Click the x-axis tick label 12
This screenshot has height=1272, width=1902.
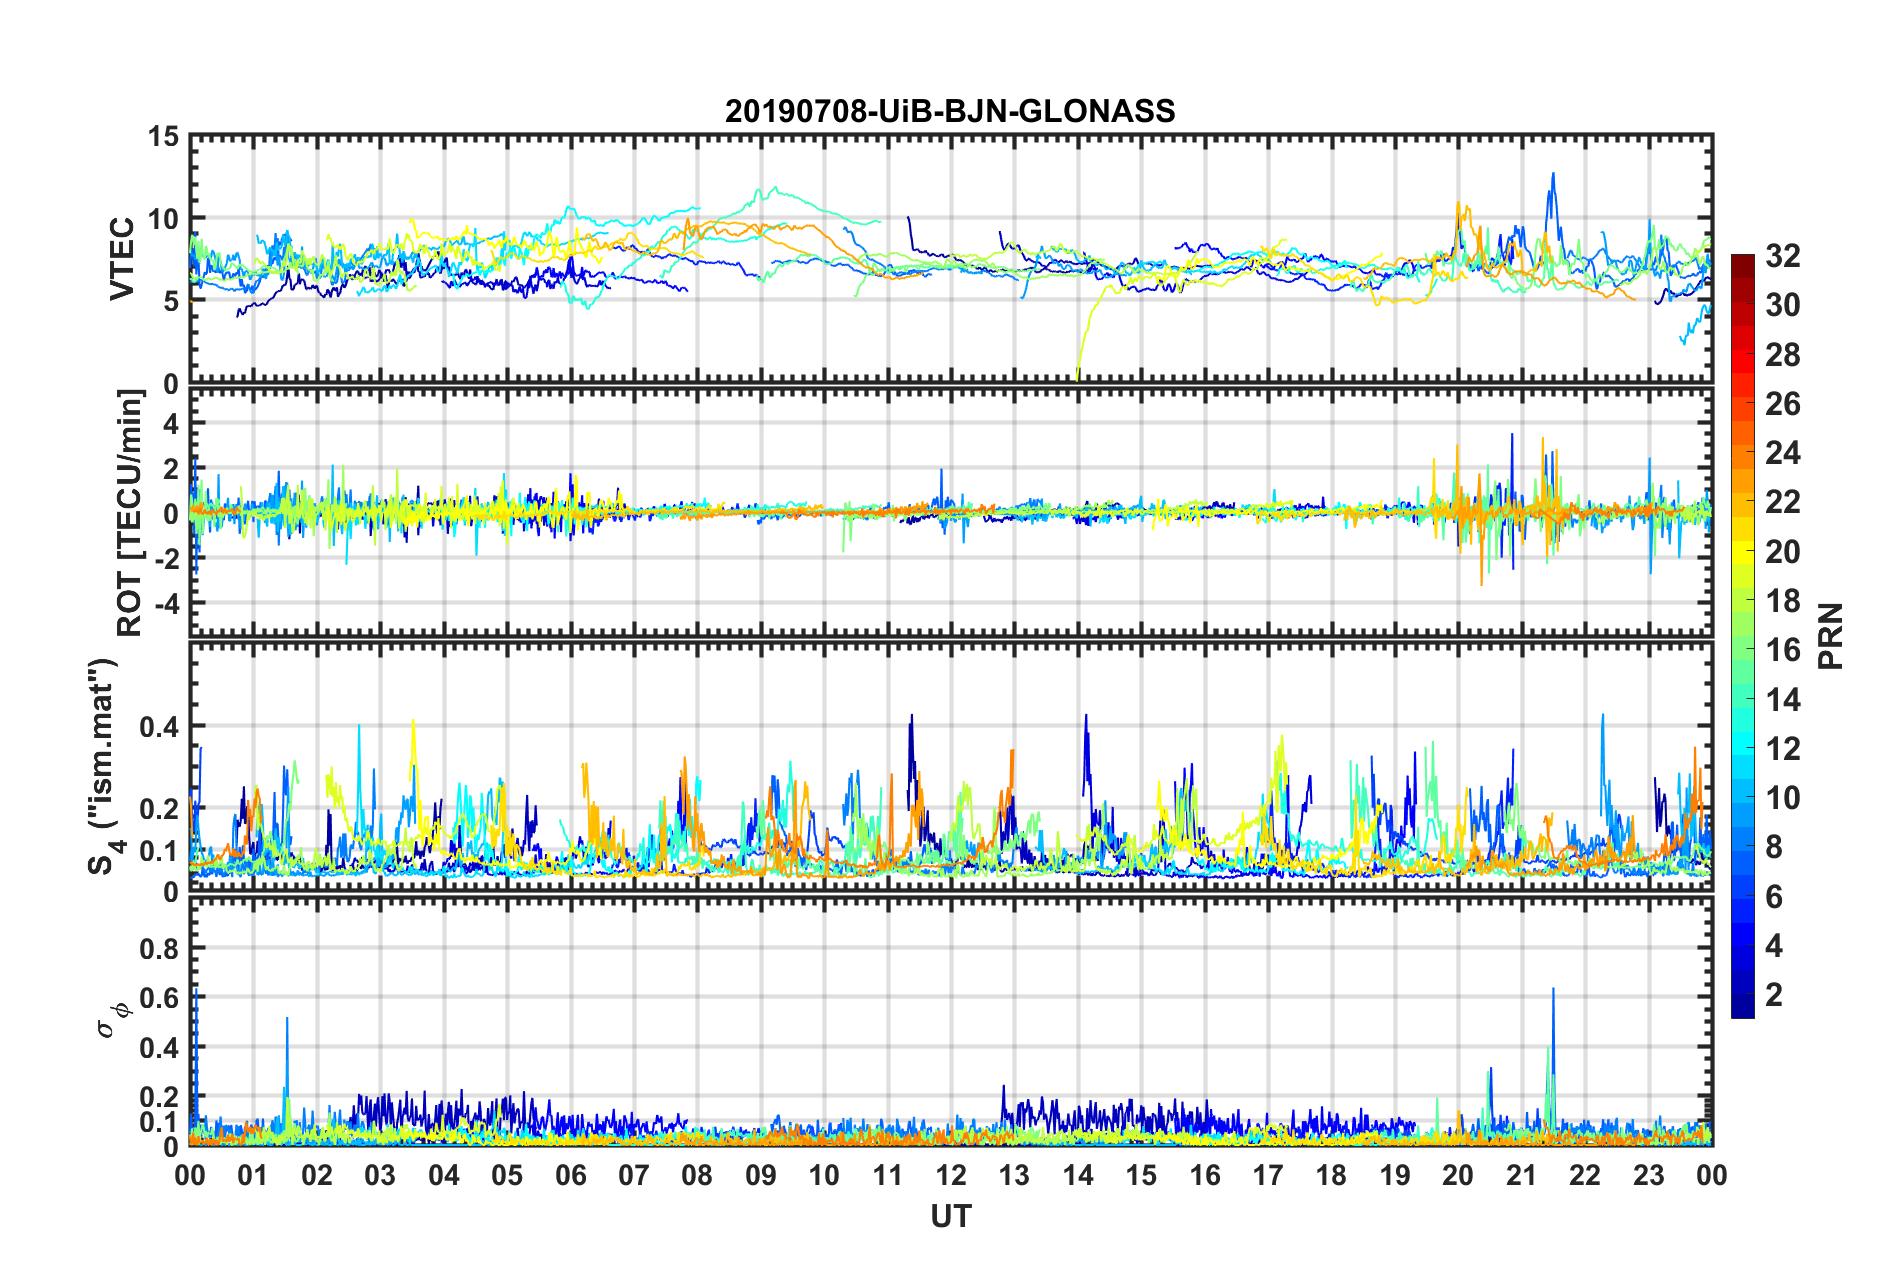click(x=951, y=1174)
